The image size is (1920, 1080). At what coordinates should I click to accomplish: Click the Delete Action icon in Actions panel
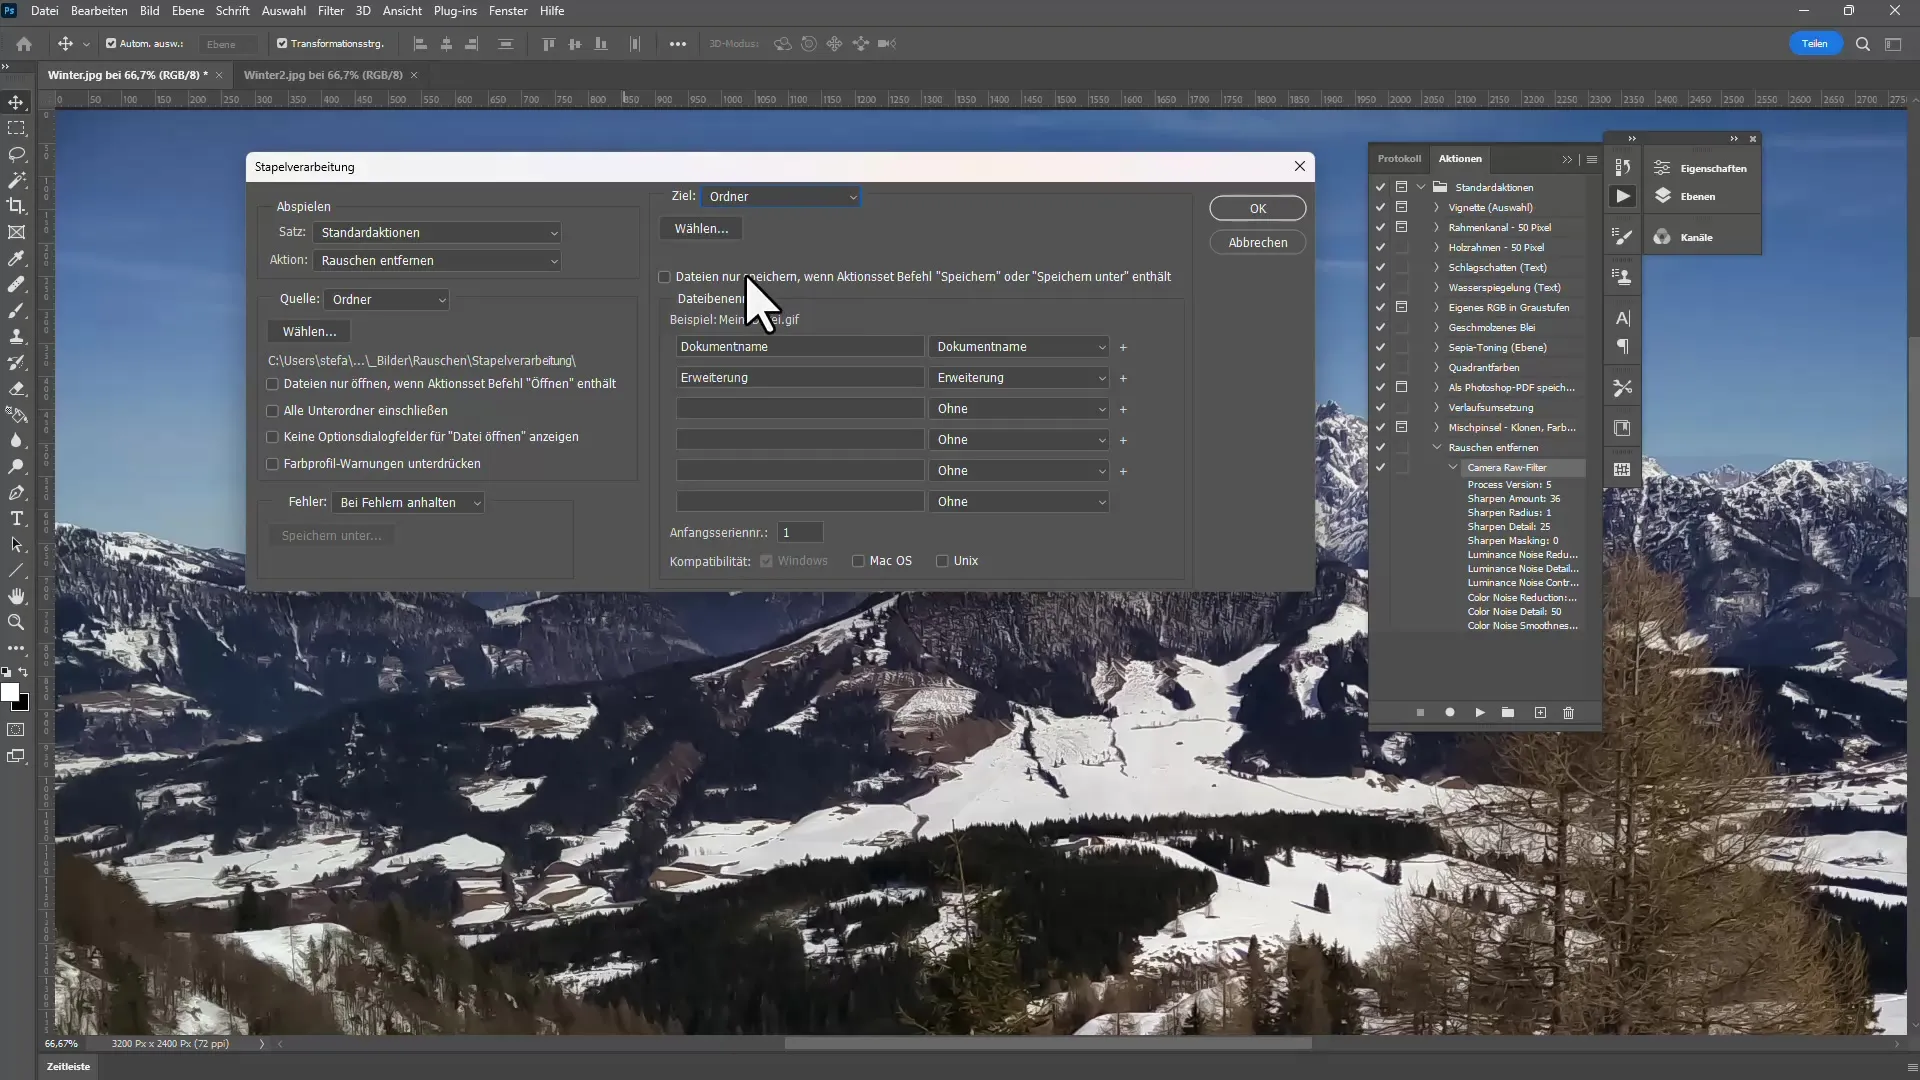coord(1571,713)
